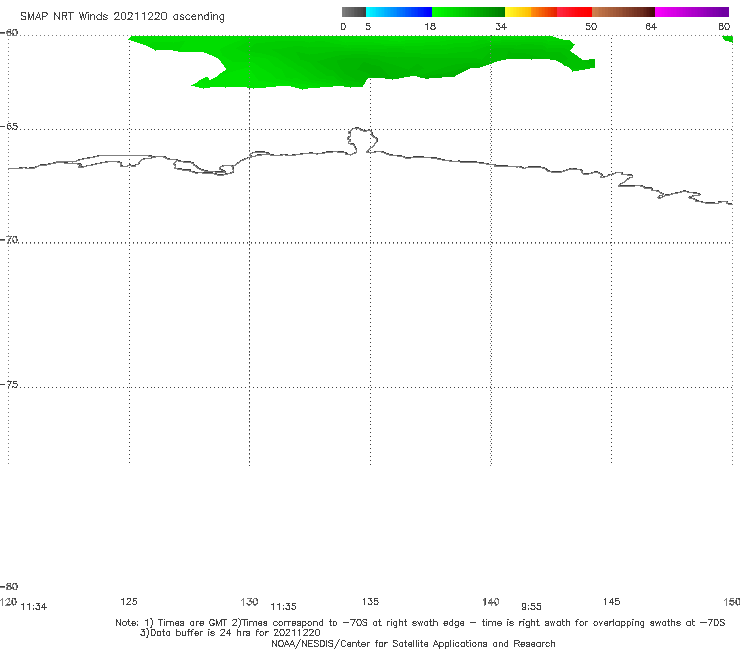Click the color bar label '50'
Viewport: 740px width, 650px height.
point(591,26)
